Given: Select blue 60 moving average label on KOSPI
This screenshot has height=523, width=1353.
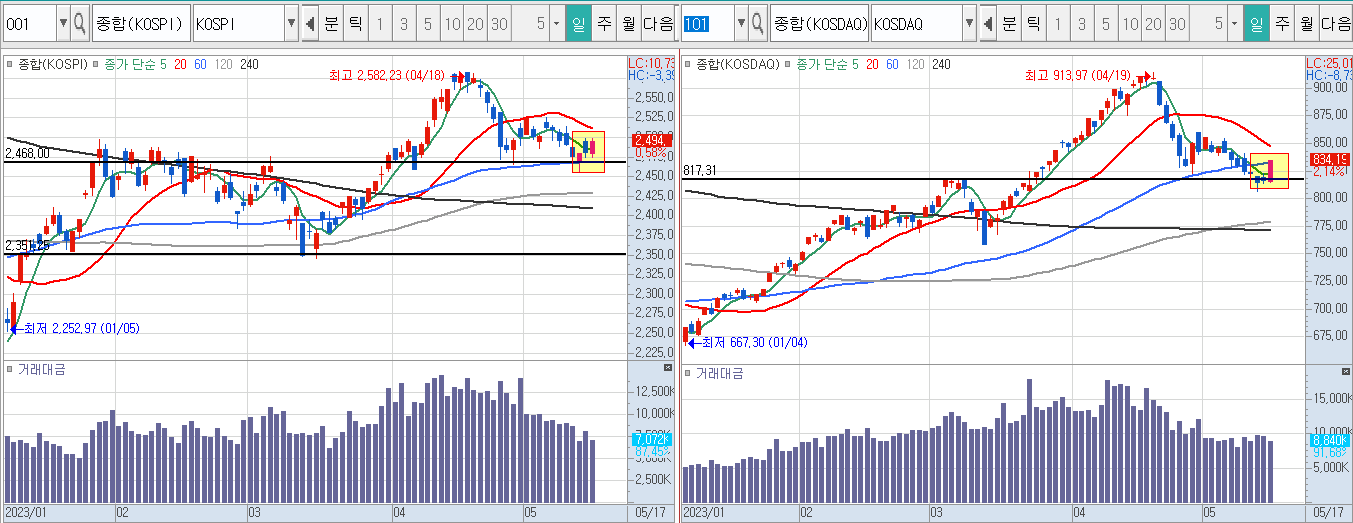Looking at the screenshot, I should point(201,64).
